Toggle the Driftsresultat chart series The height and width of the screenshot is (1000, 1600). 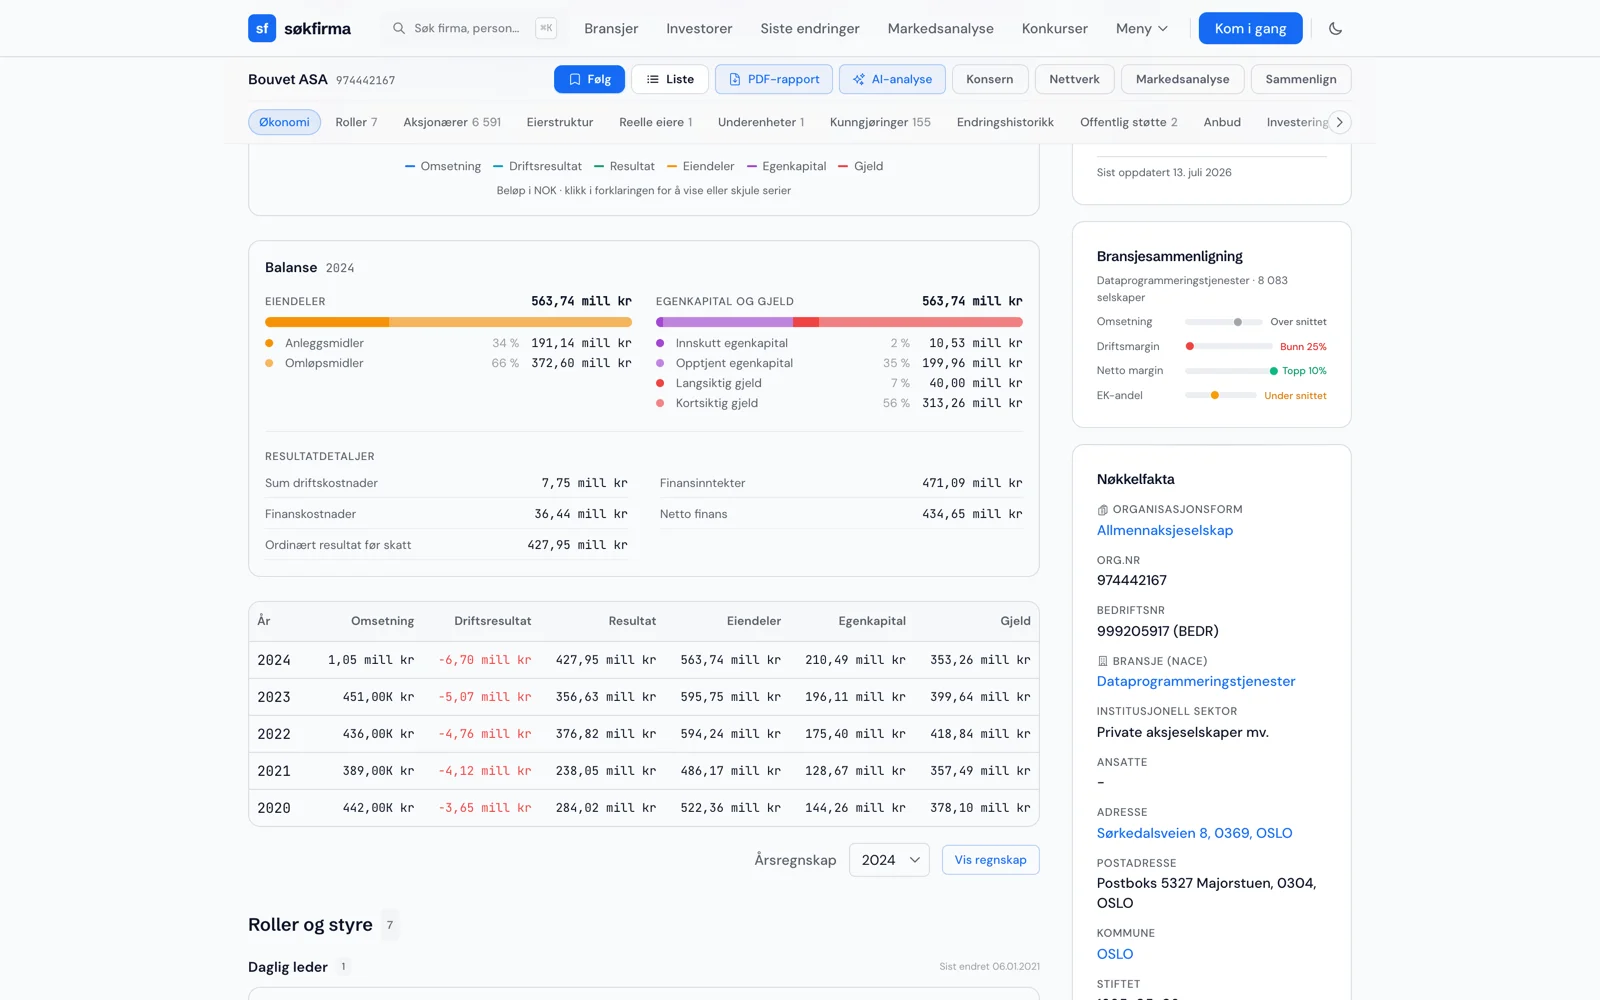537,166
